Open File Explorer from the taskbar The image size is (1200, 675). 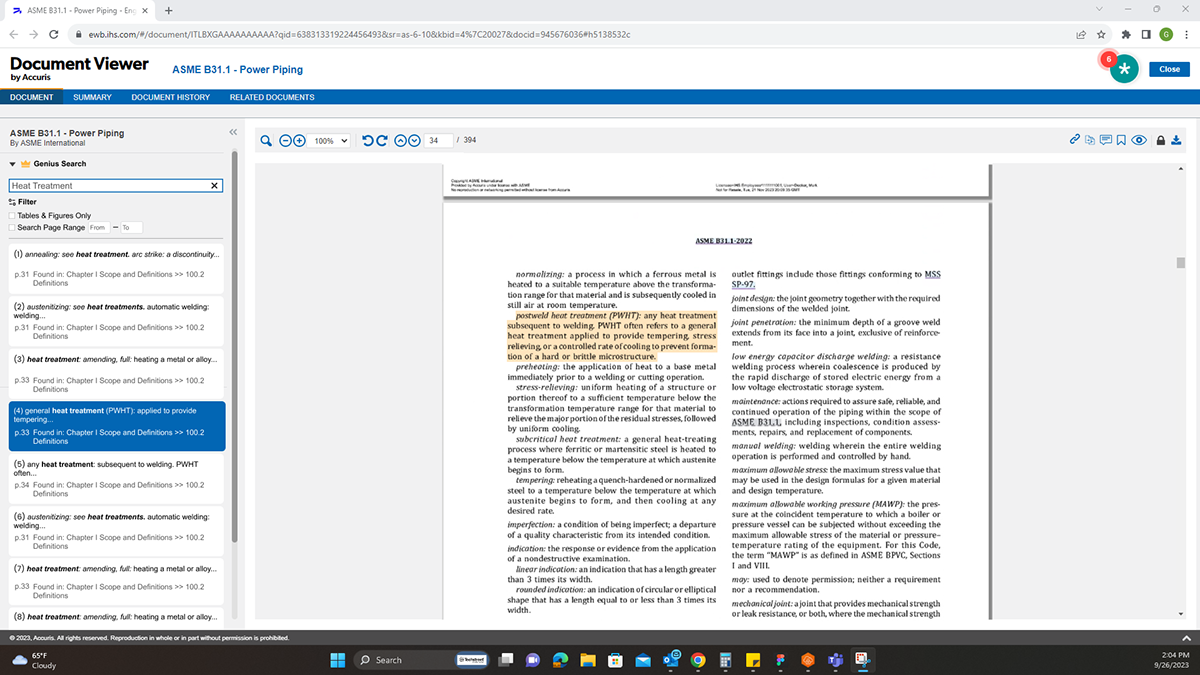point(587,660)
